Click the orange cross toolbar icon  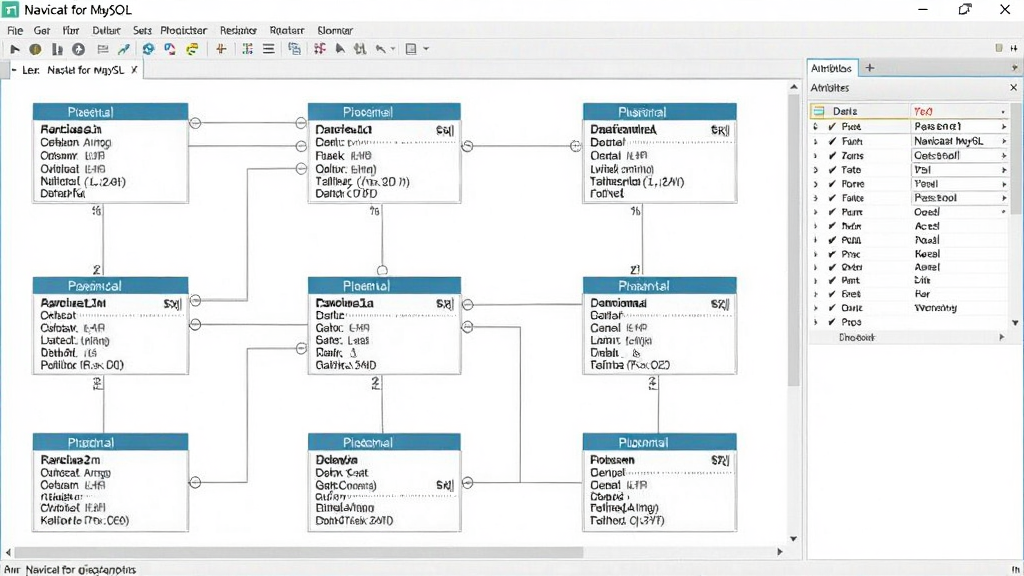click(221, 49)
